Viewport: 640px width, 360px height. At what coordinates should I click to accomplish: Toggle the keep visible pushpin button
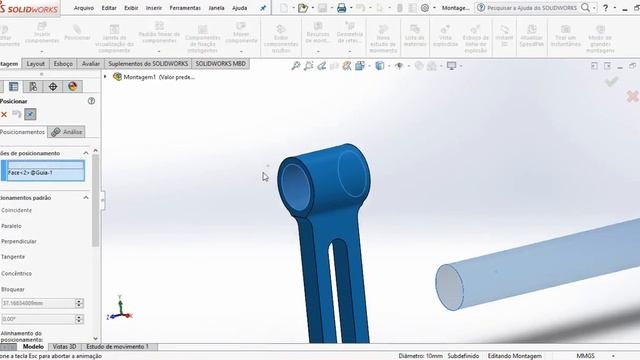click(x=30, y=114)
